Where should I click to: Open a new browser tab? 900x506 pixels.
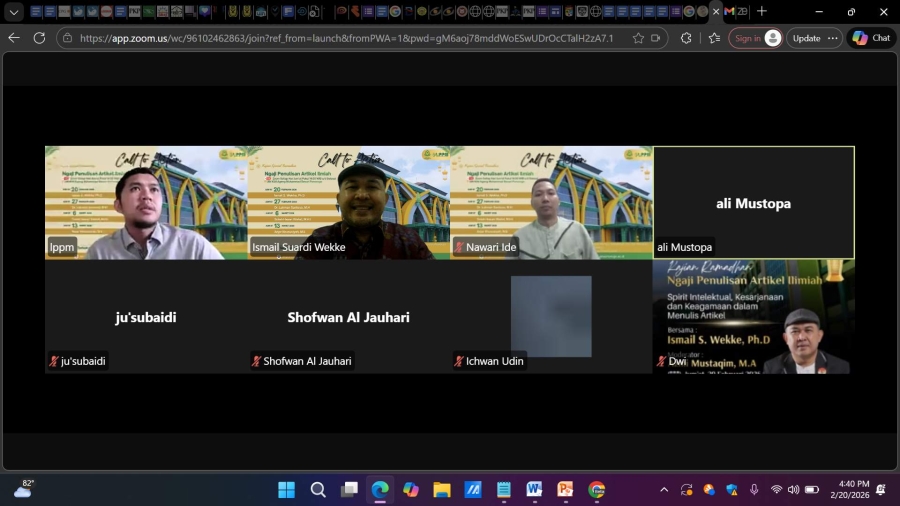coord(762,11)
